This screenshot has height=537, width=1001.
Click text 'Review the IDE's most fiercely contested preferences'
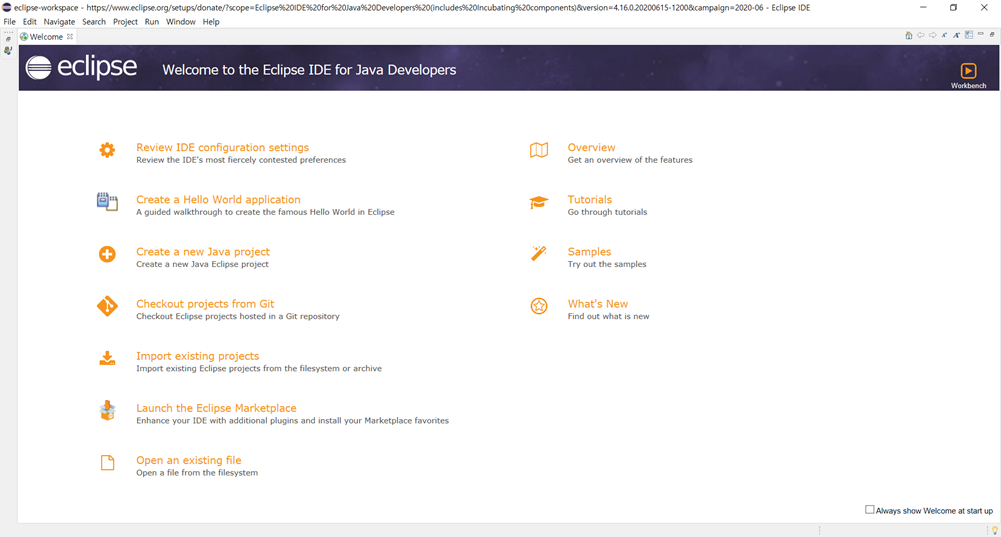pos(241,160)
